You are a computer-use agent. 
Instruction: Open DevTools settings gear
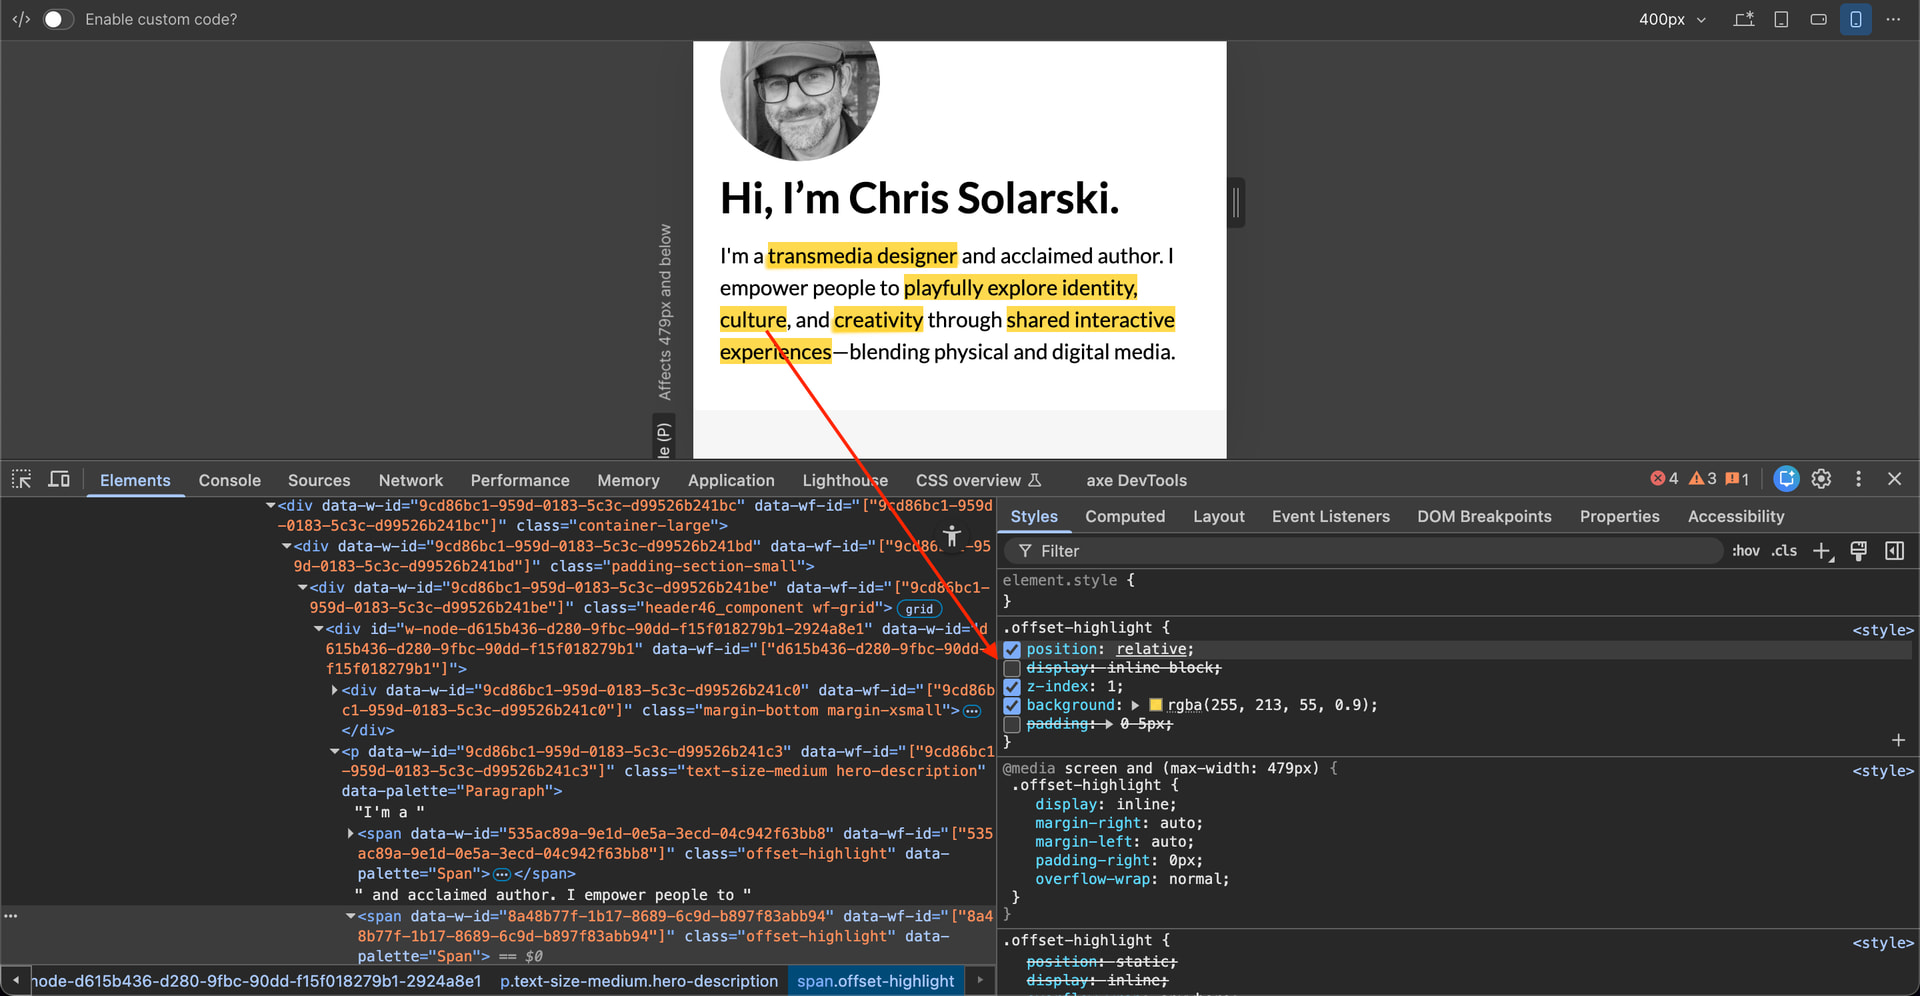(1822, 479)
